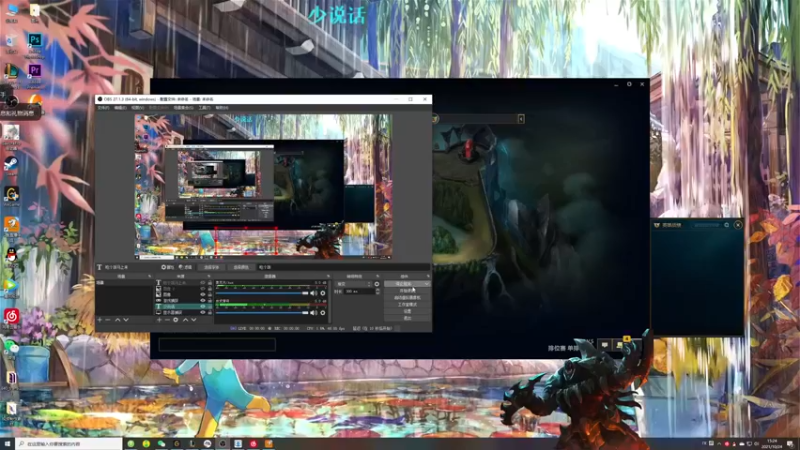
Task: Click the Exit button in OBS Controls
Action: (x=407, y=318)
